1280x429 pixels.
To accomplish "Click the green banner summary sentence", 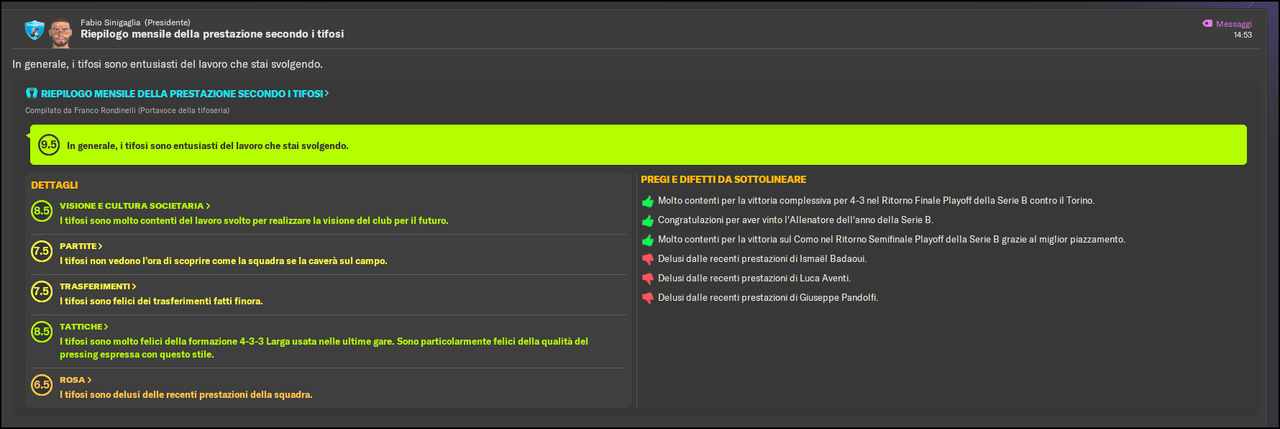I will [x=207, y=145].
